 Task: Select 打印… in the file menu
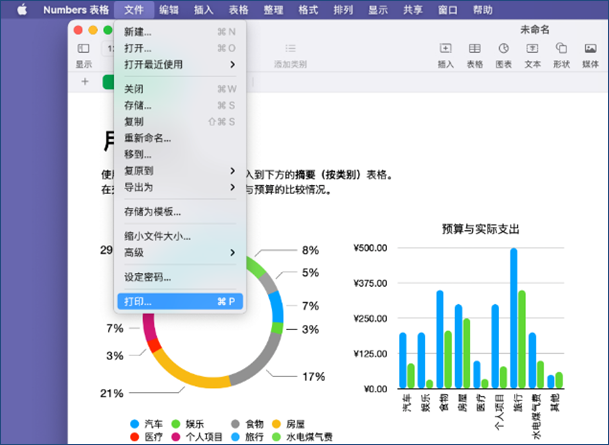[180, 301]
